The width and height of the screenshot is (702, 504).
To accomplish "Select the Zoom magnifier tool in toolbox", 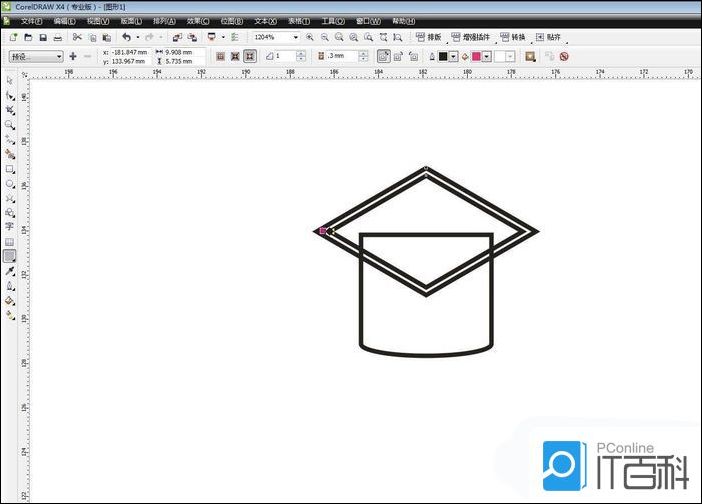I will coord(10,125).
